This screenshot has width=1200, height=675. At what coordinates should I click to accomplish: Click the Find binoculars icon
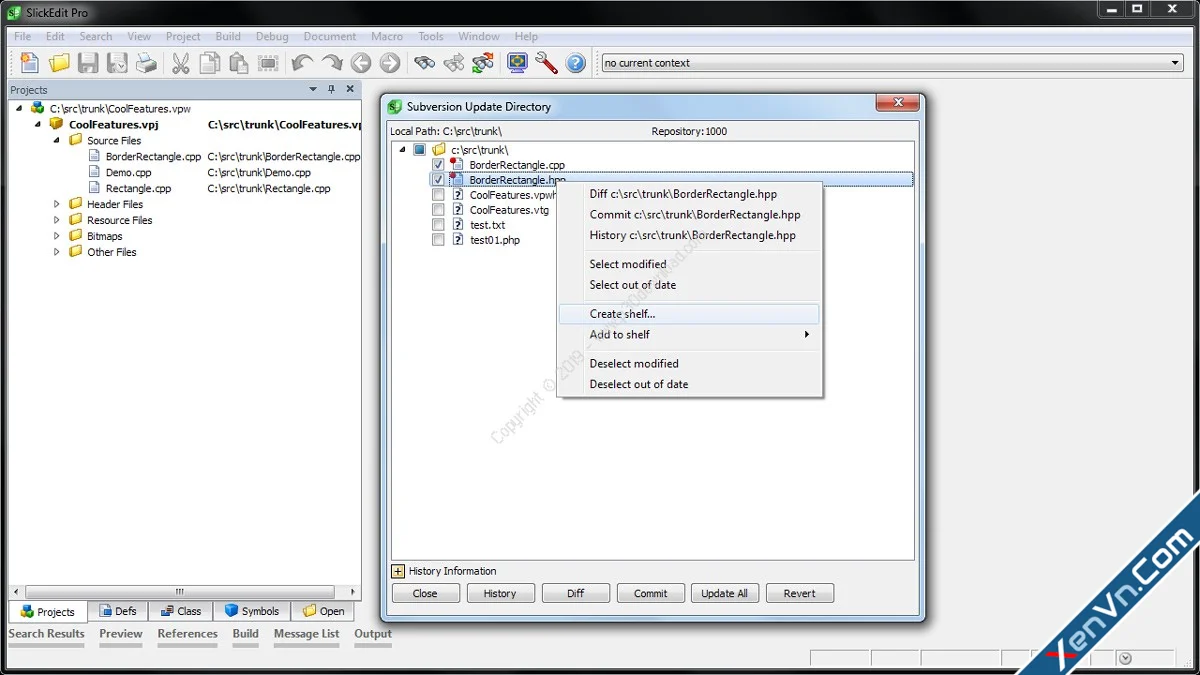[x=425, y=63]
